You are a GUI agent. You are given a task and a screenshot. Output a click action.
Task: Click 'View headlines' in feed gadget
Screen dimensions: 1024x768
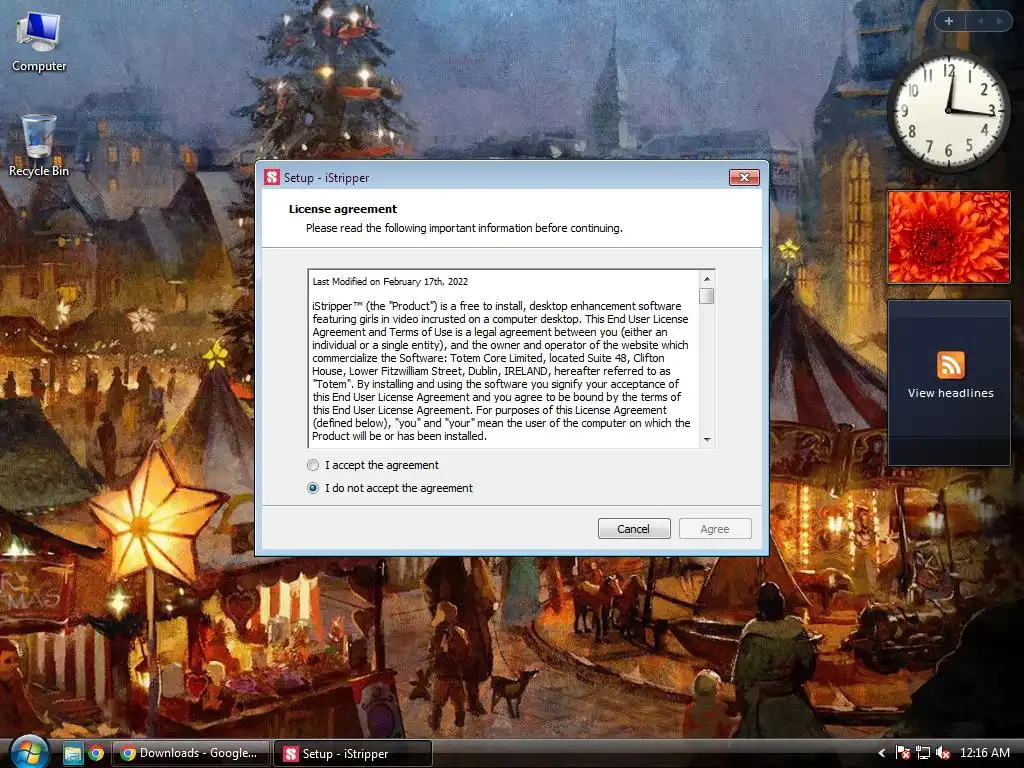pos(950,393)
